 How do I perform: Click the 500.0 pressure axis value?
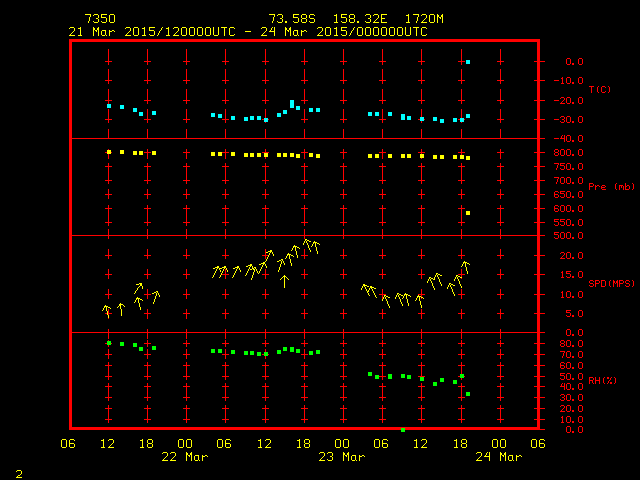point(567,236)
